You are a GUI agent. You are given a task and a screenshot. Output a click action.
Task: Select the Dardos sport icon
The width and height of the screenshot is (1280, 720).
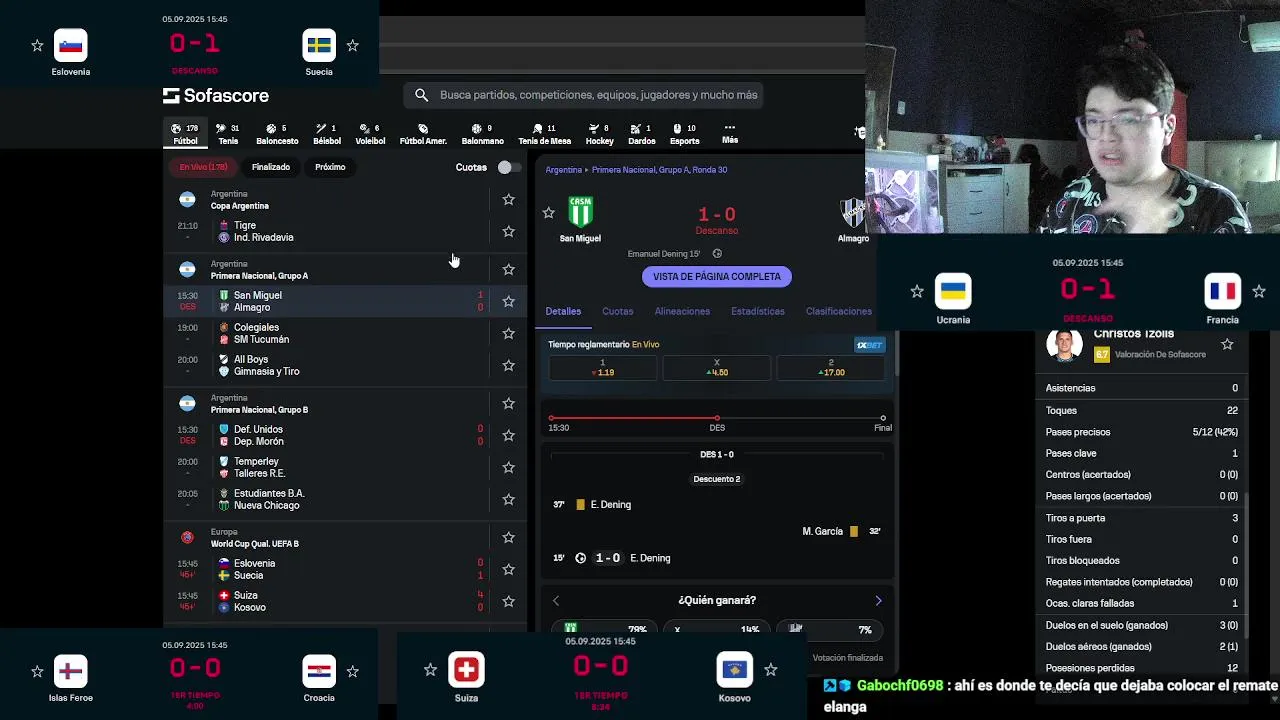coord(641,134)
